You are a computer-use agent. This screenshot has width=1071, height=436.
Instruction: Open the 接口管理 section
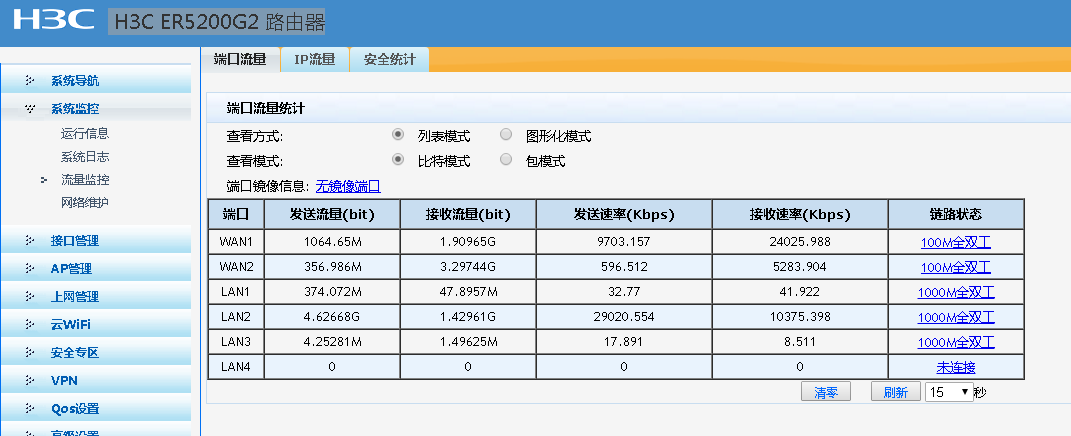point(75,241)
